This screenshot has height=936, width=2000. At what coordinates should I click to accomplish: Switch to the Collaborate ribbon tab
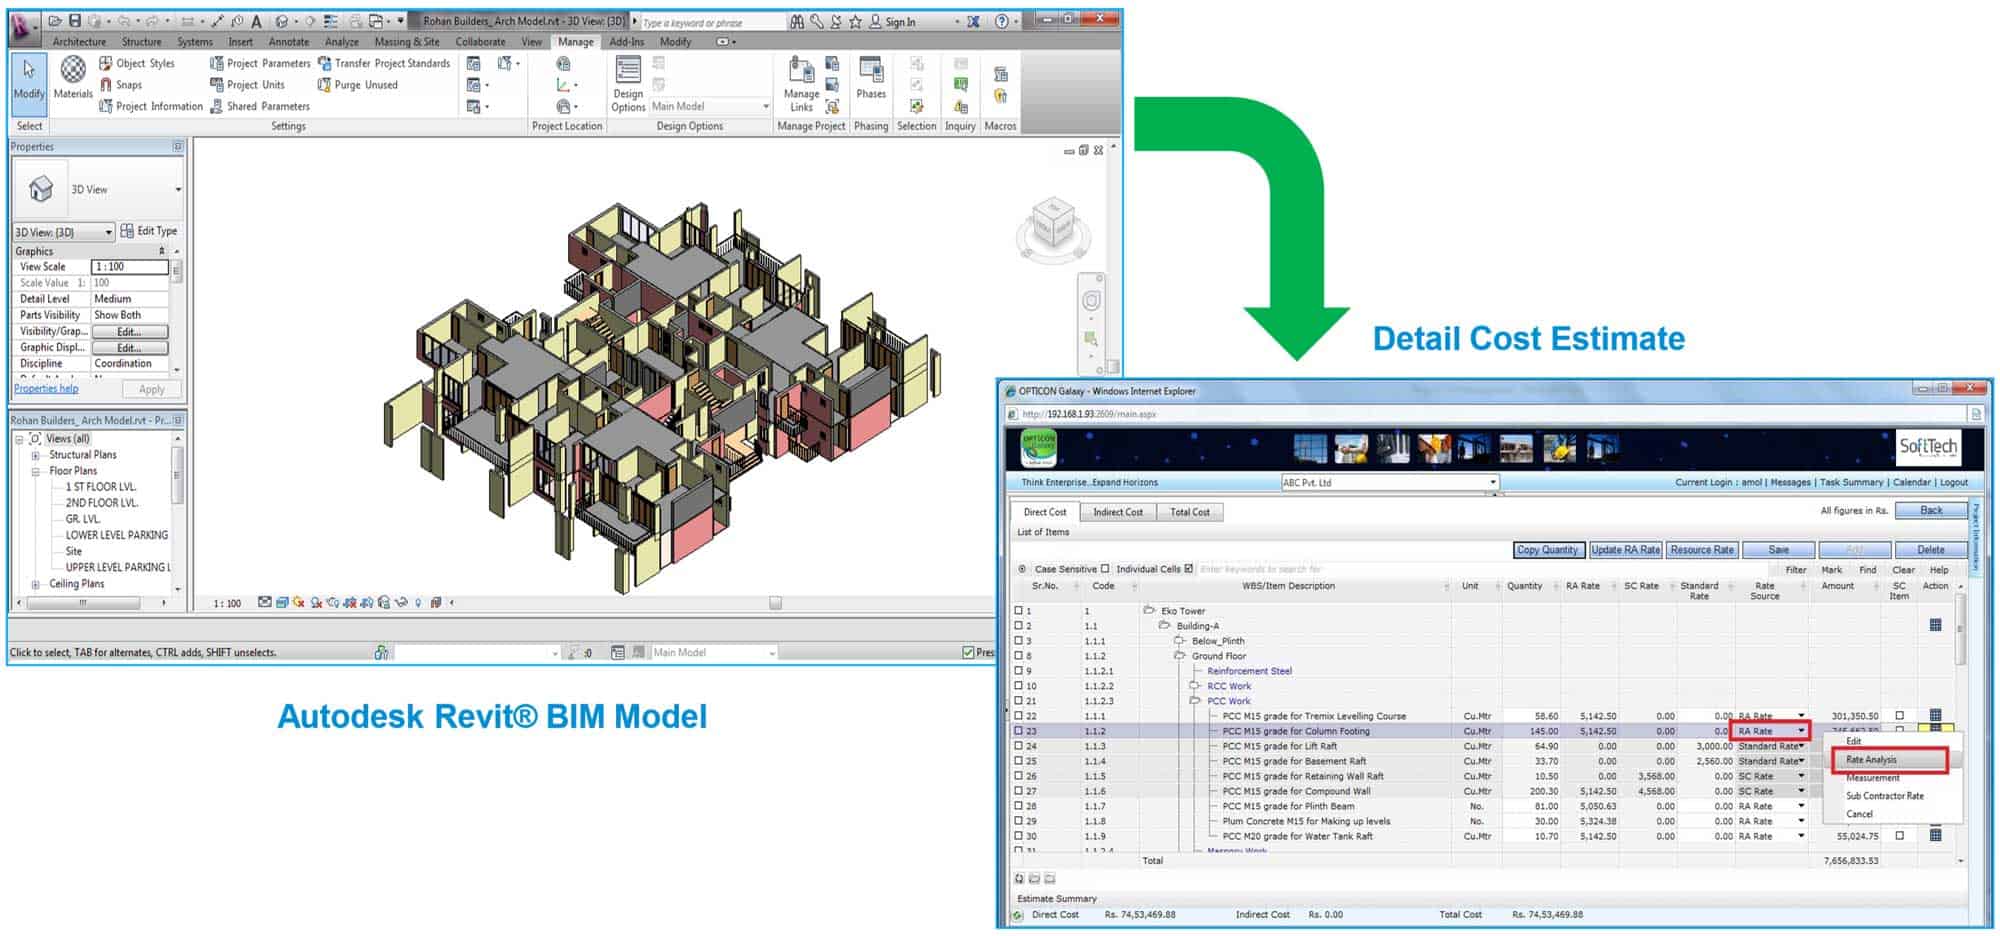point(480,42)
